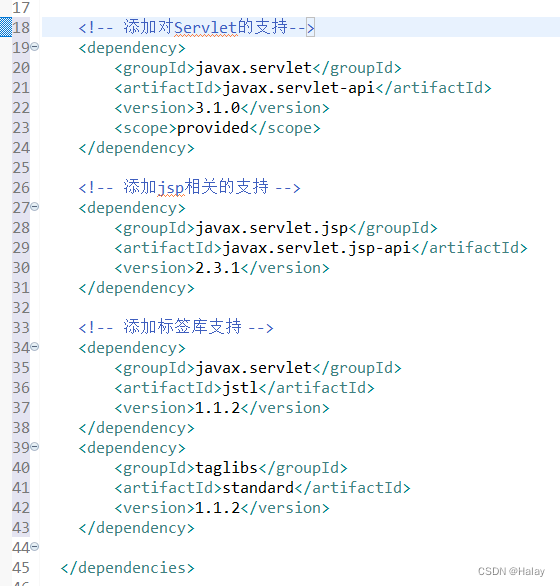Screen dimensions: 560x586
Task: Place cursor in the Servlet support comment
Action: click(197, 27)
